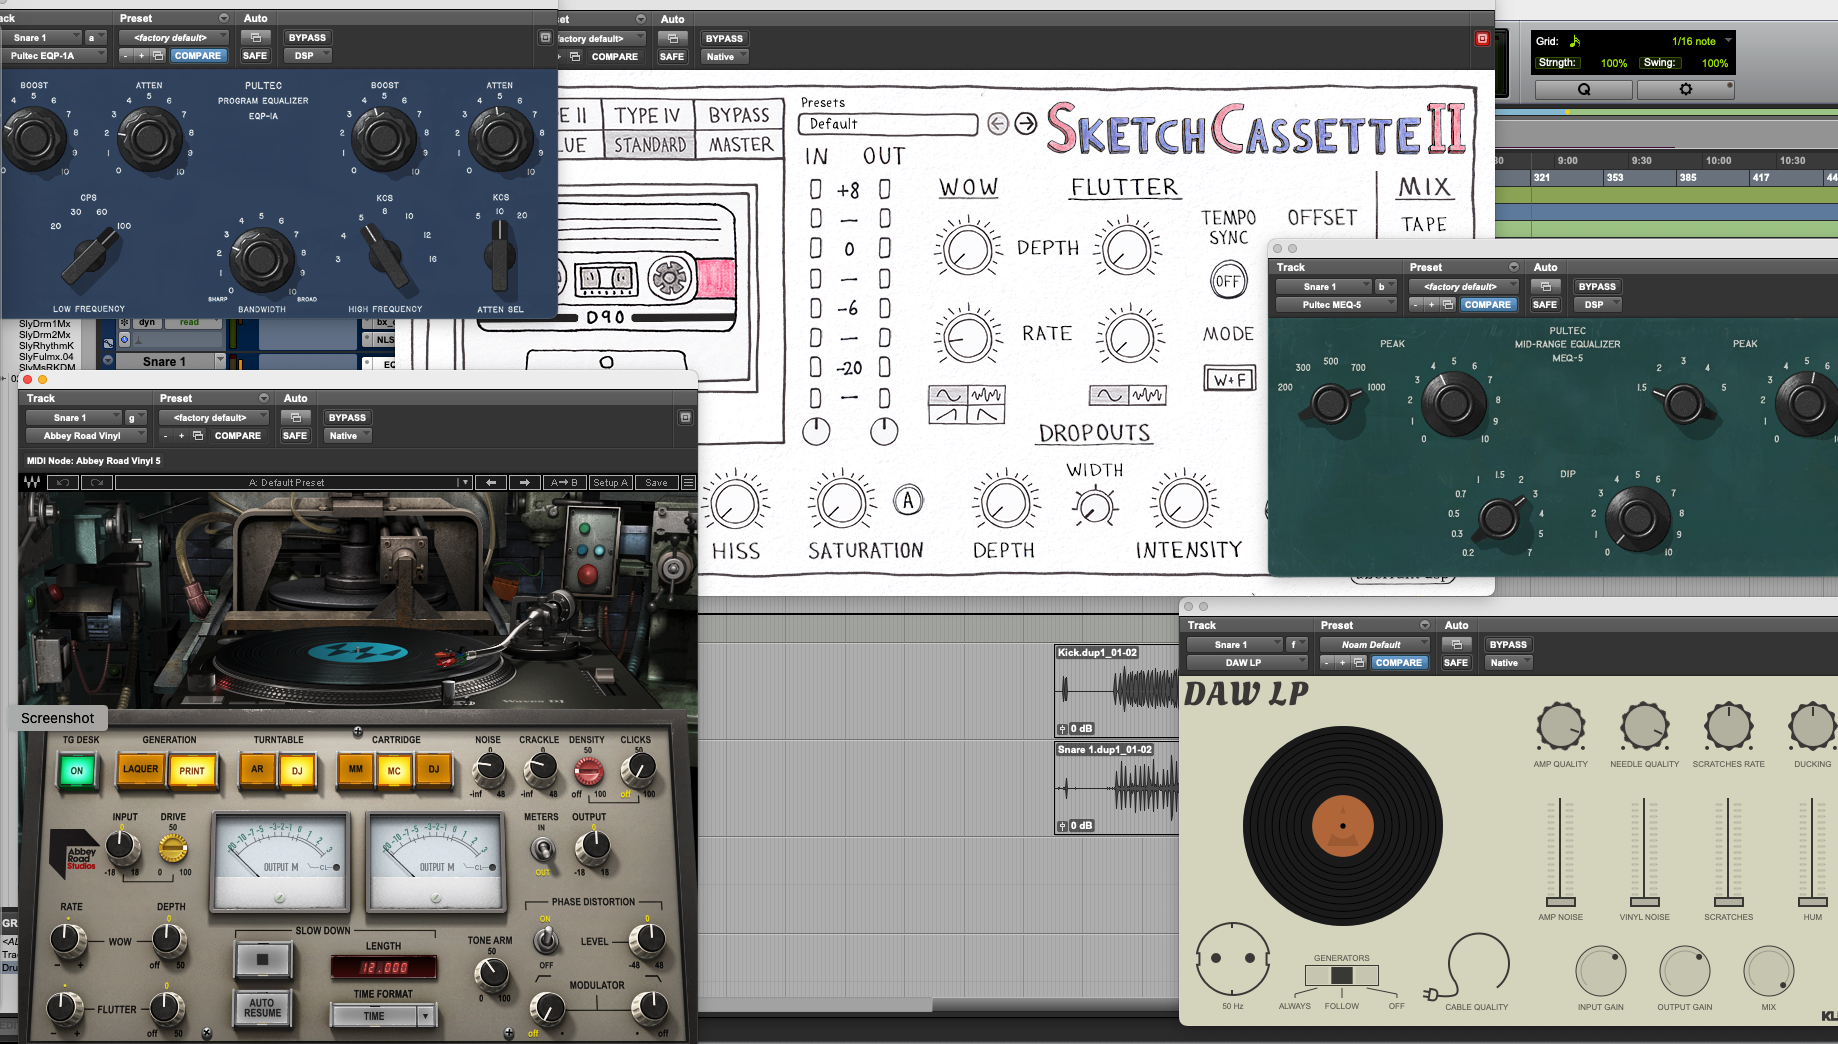
Task: Click undo arrow in Abbey Road Vinyl toolbar
Action: [64, 482]
